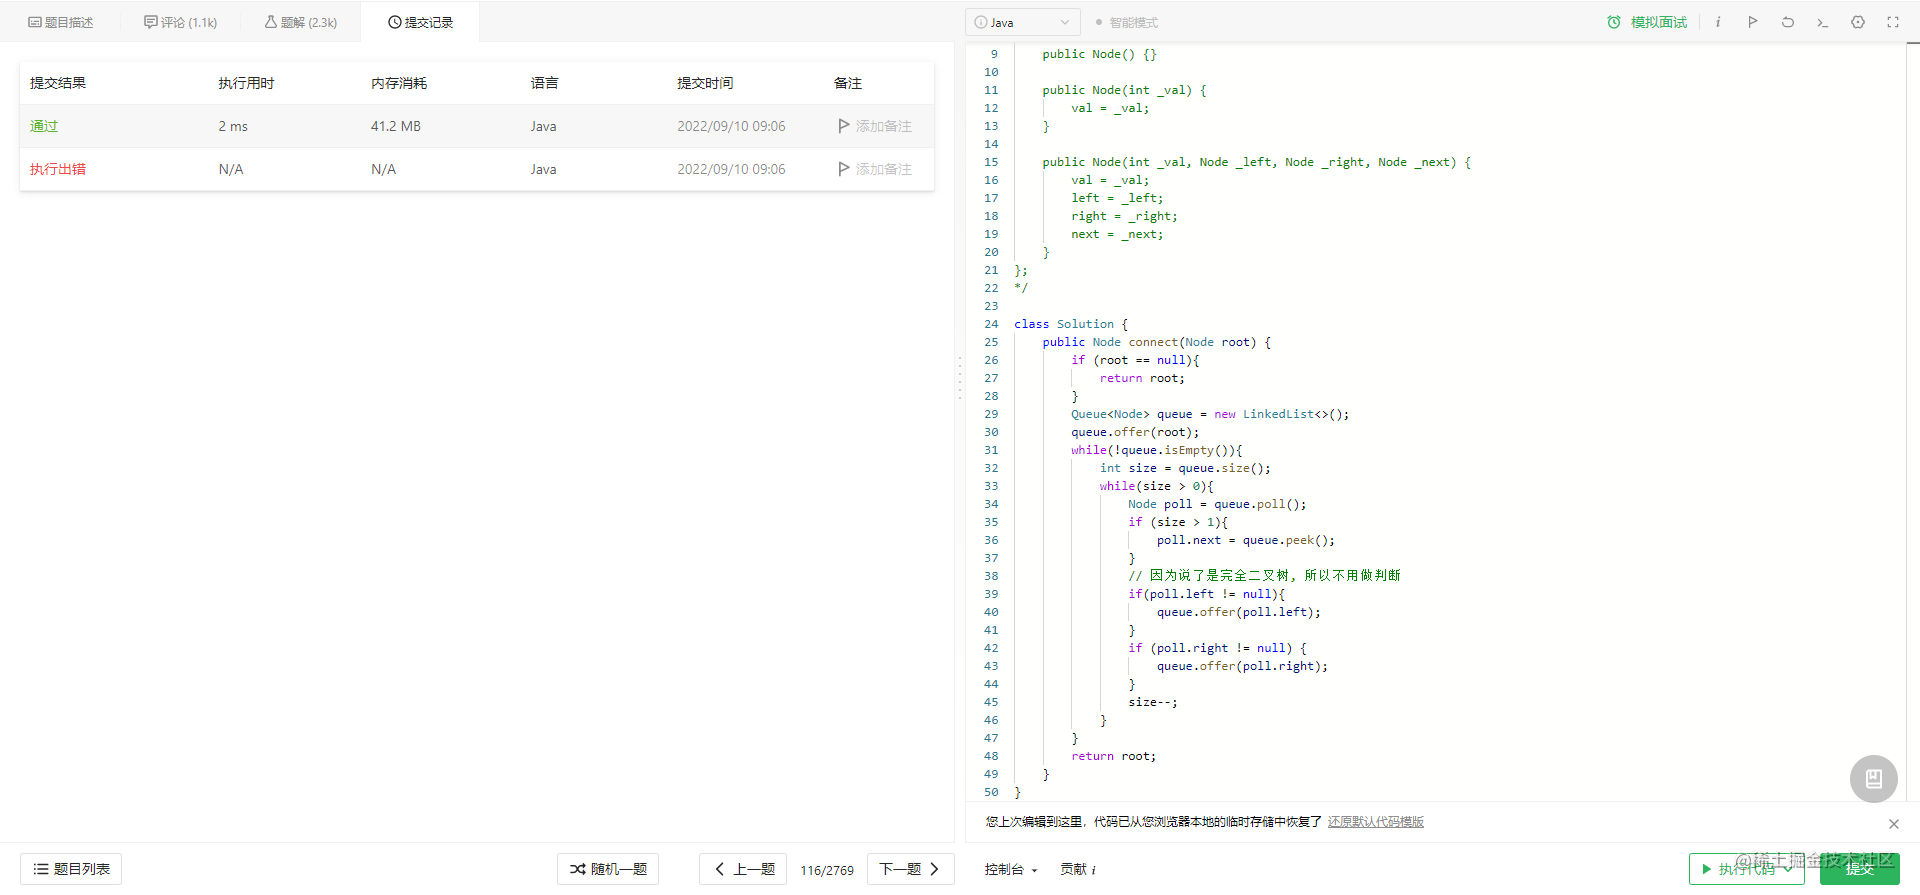Click the 提交时间 column header
Image resolution: width=1920 pixels, height=895 pixels.
[705, 83]
